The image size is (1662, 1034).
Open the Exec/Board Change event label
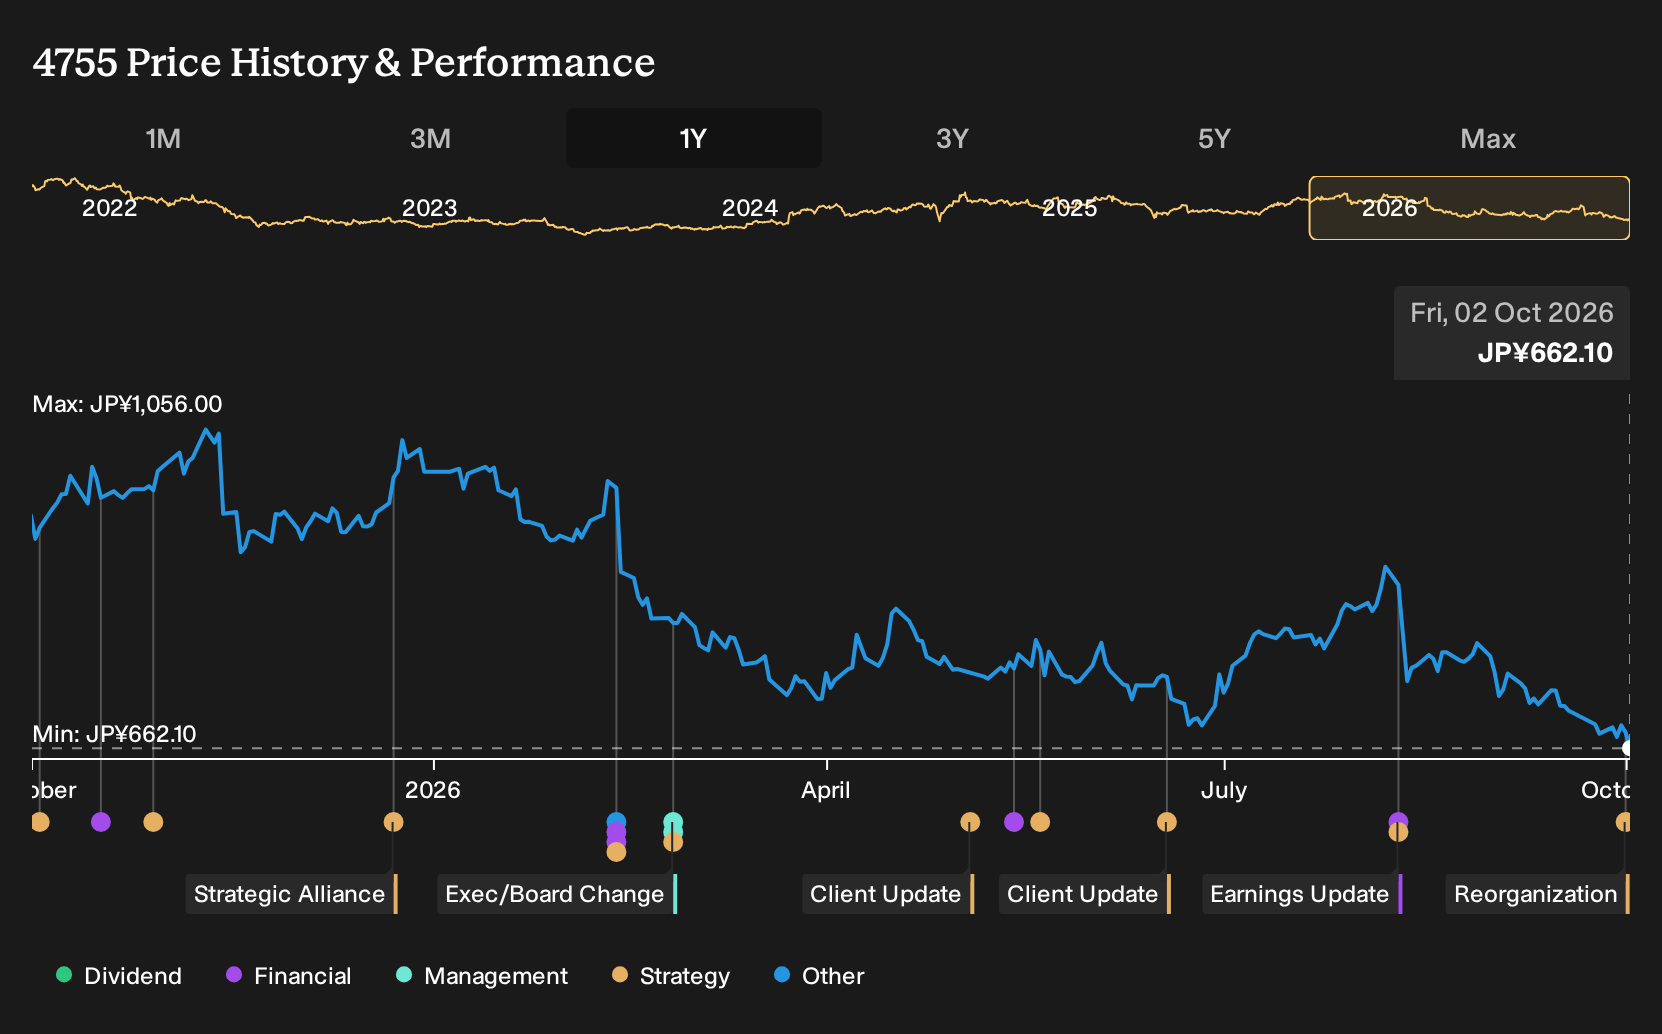557,894
